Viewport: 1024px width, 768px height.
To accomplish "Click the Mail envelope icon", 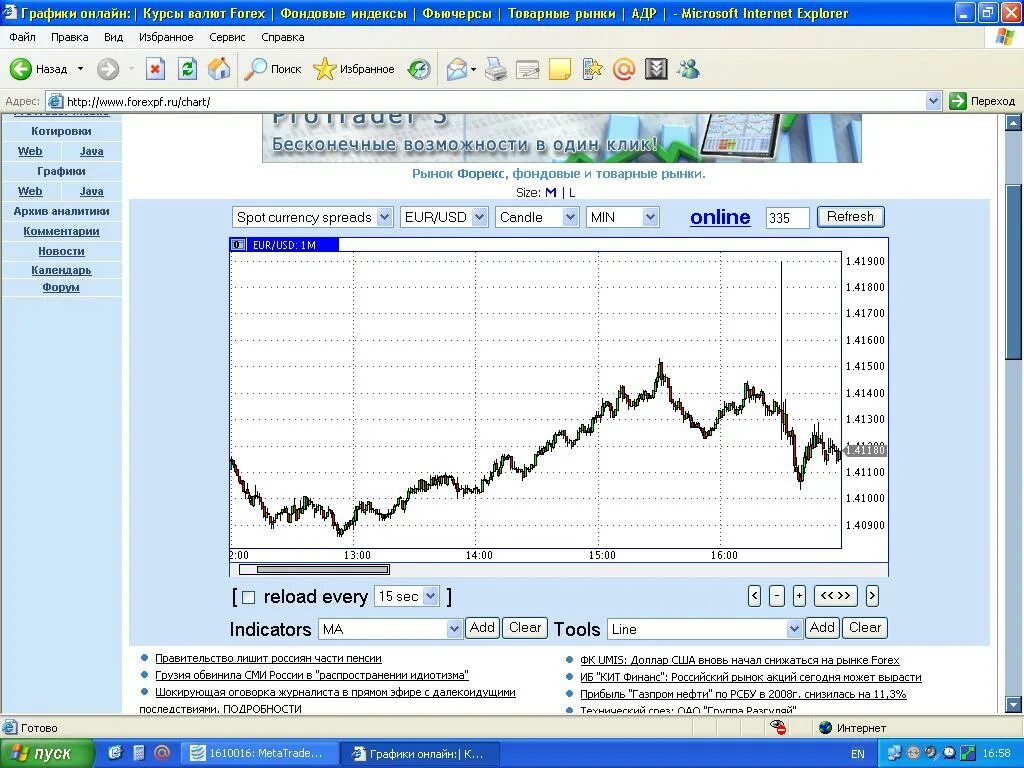I will point(457,69).
